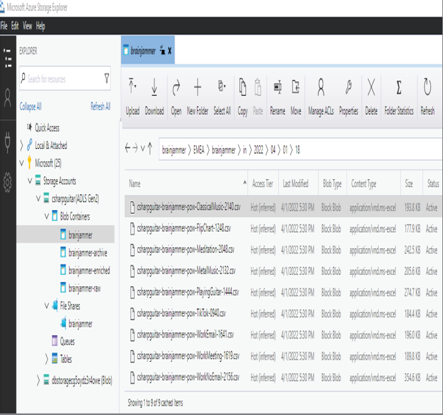
Task: Open the Edit menu
Action: [15, 26]
